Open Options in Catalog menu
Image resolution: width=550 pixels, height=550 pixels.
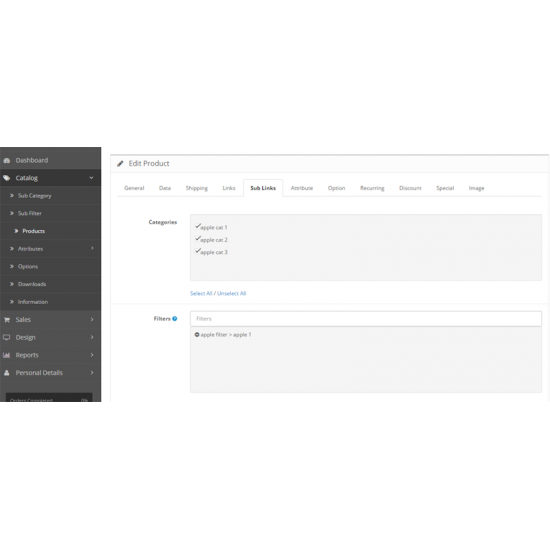(x=28, y=266)
